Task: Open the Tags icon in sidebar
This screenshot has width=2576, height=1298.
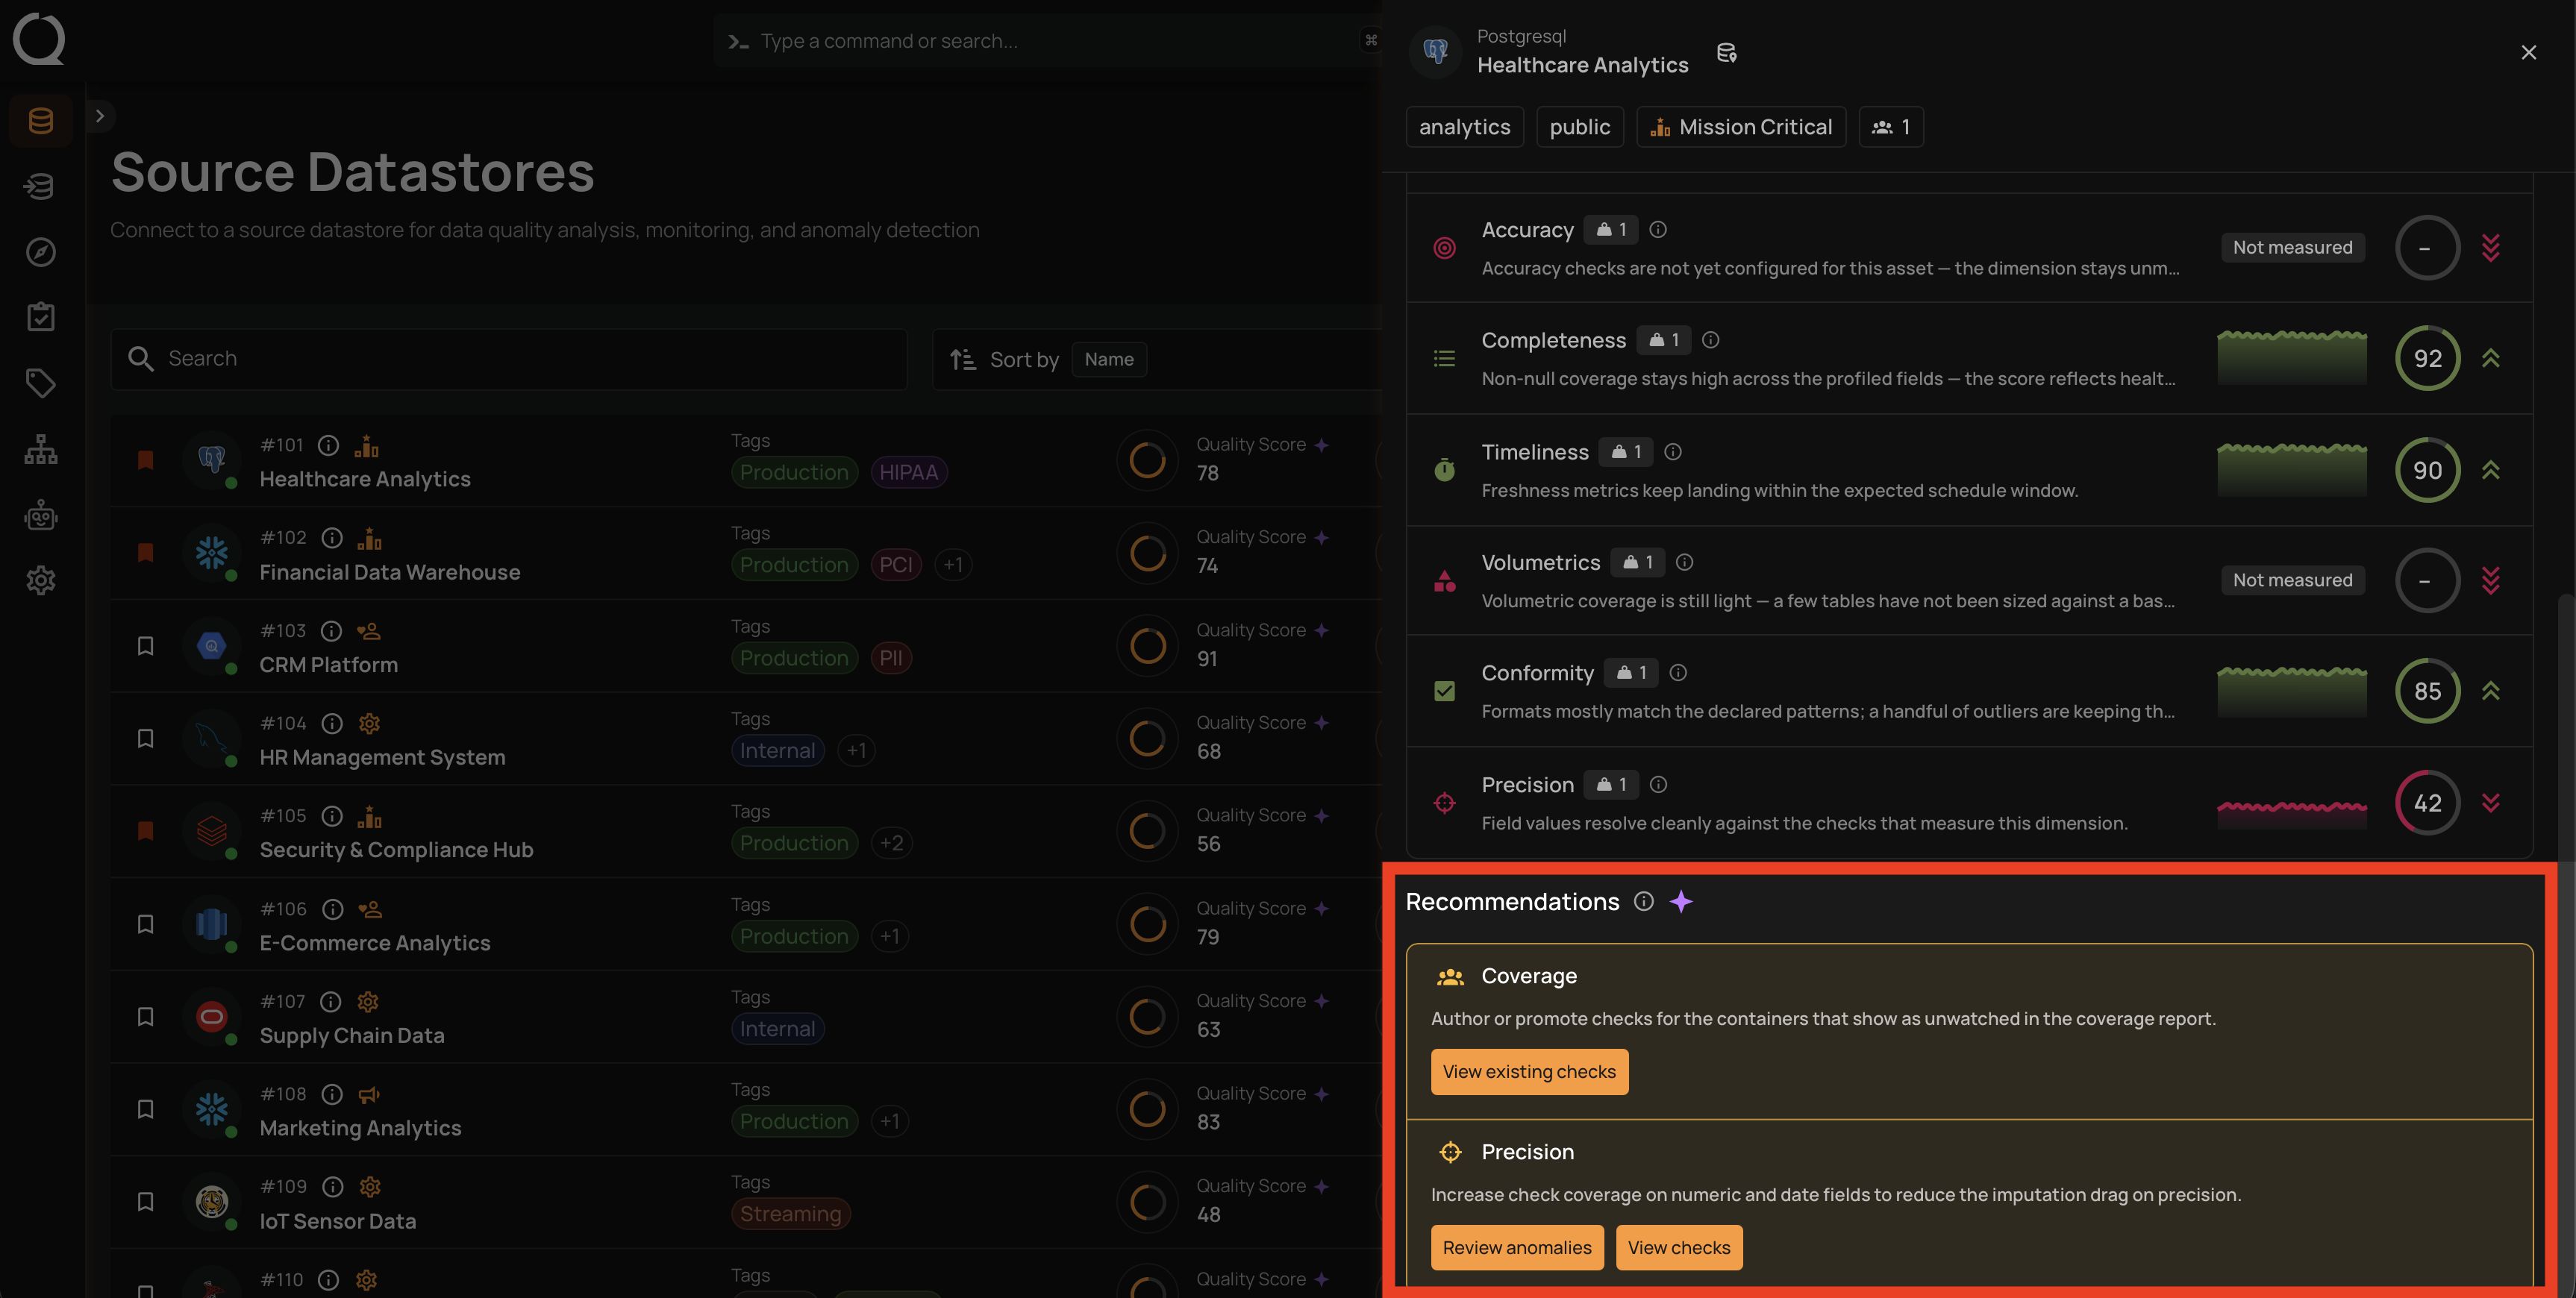Action: [41, 383]
